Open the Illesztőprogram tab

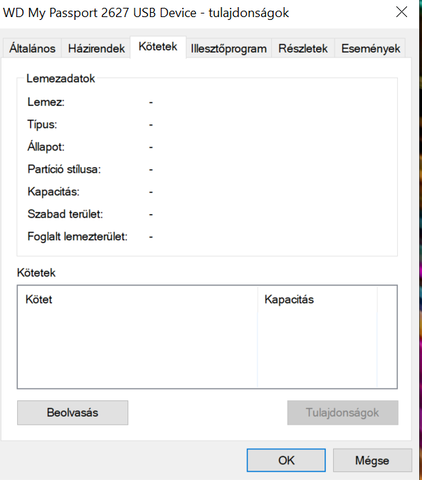coord(229,49)
